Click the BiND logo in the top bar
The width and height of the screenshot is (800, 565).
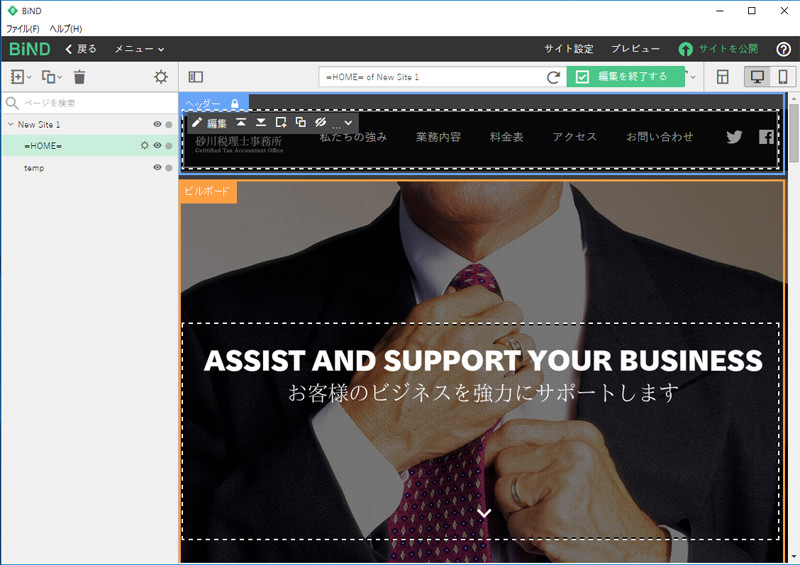coord(30,49)
